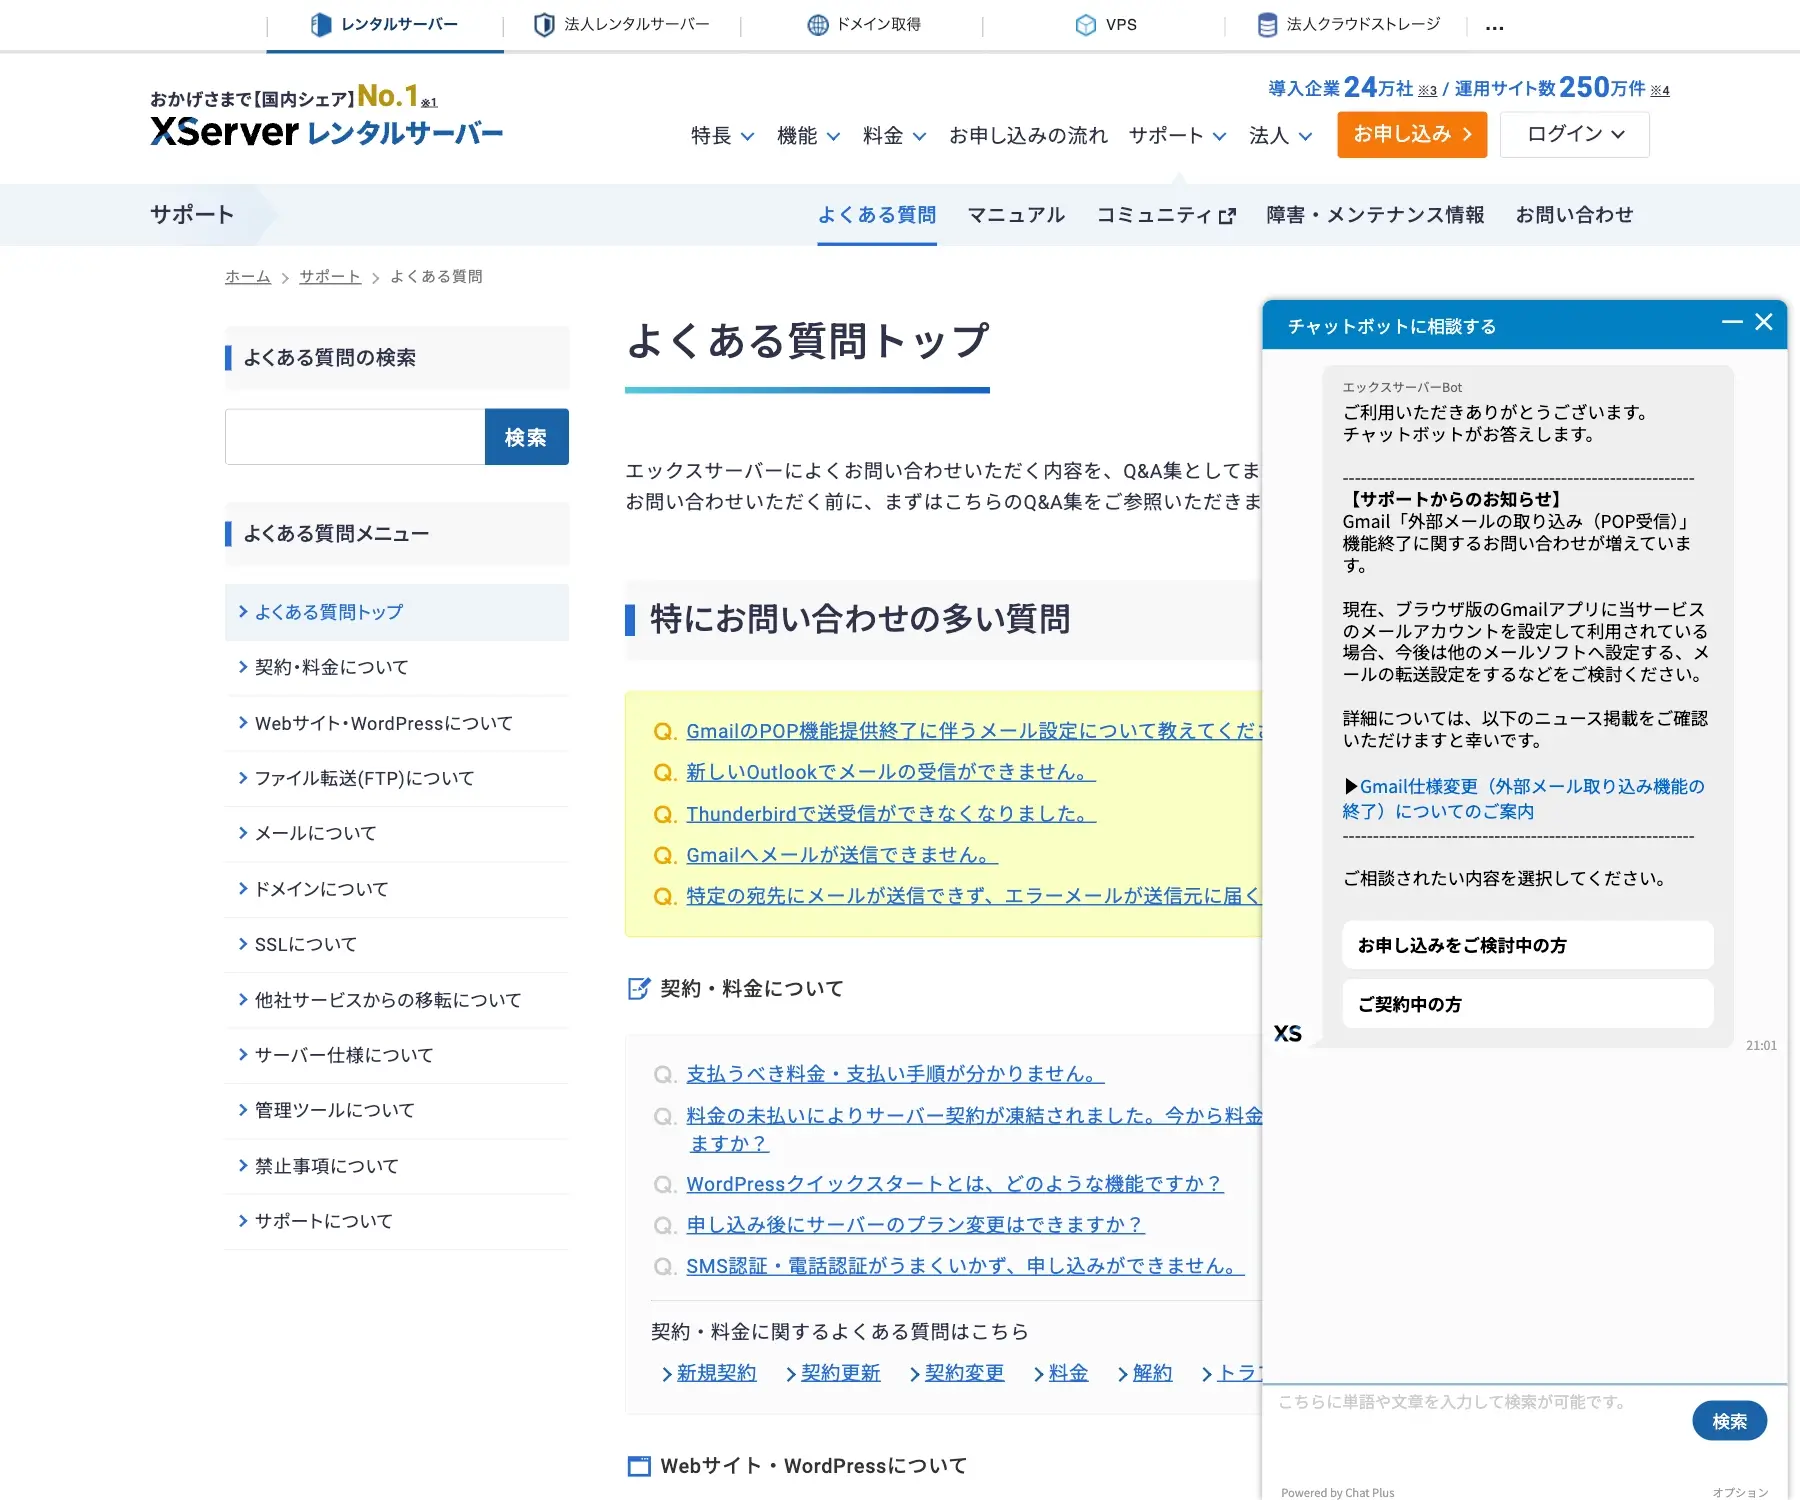Select the レンタルサーバー shield icon in the top navigation
The image size is (1800, 1500).
coord(319,24)
